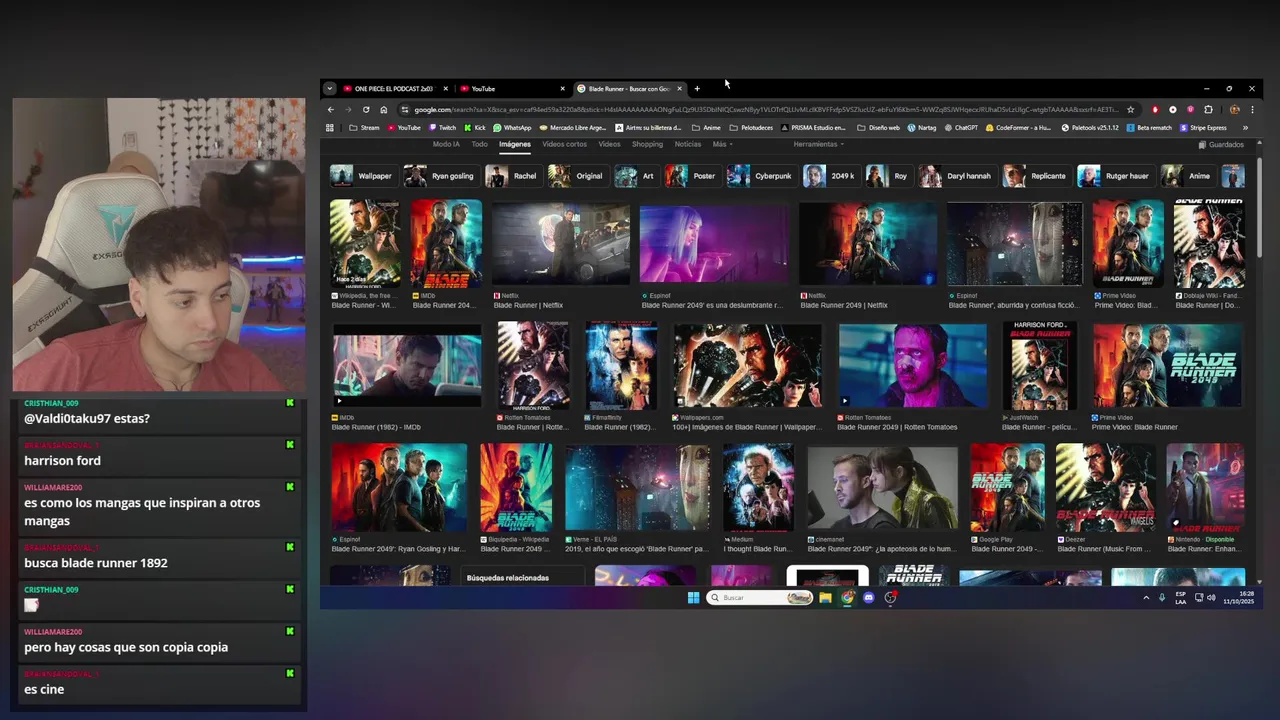Select the Videos cortos search tab
The height and width of the screenshot is (720, 1280).
[x=564, y=145]
